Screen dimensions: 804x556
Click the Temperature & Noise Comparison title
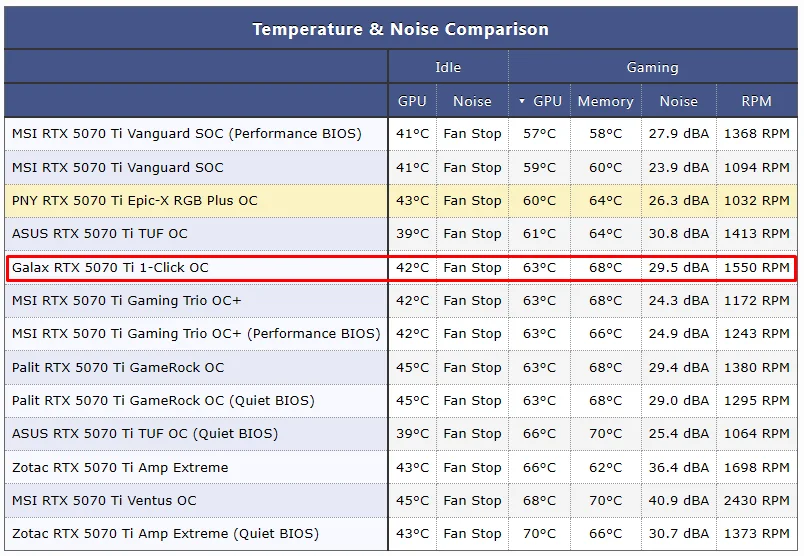pyautogui.click(x=400, y=29)
